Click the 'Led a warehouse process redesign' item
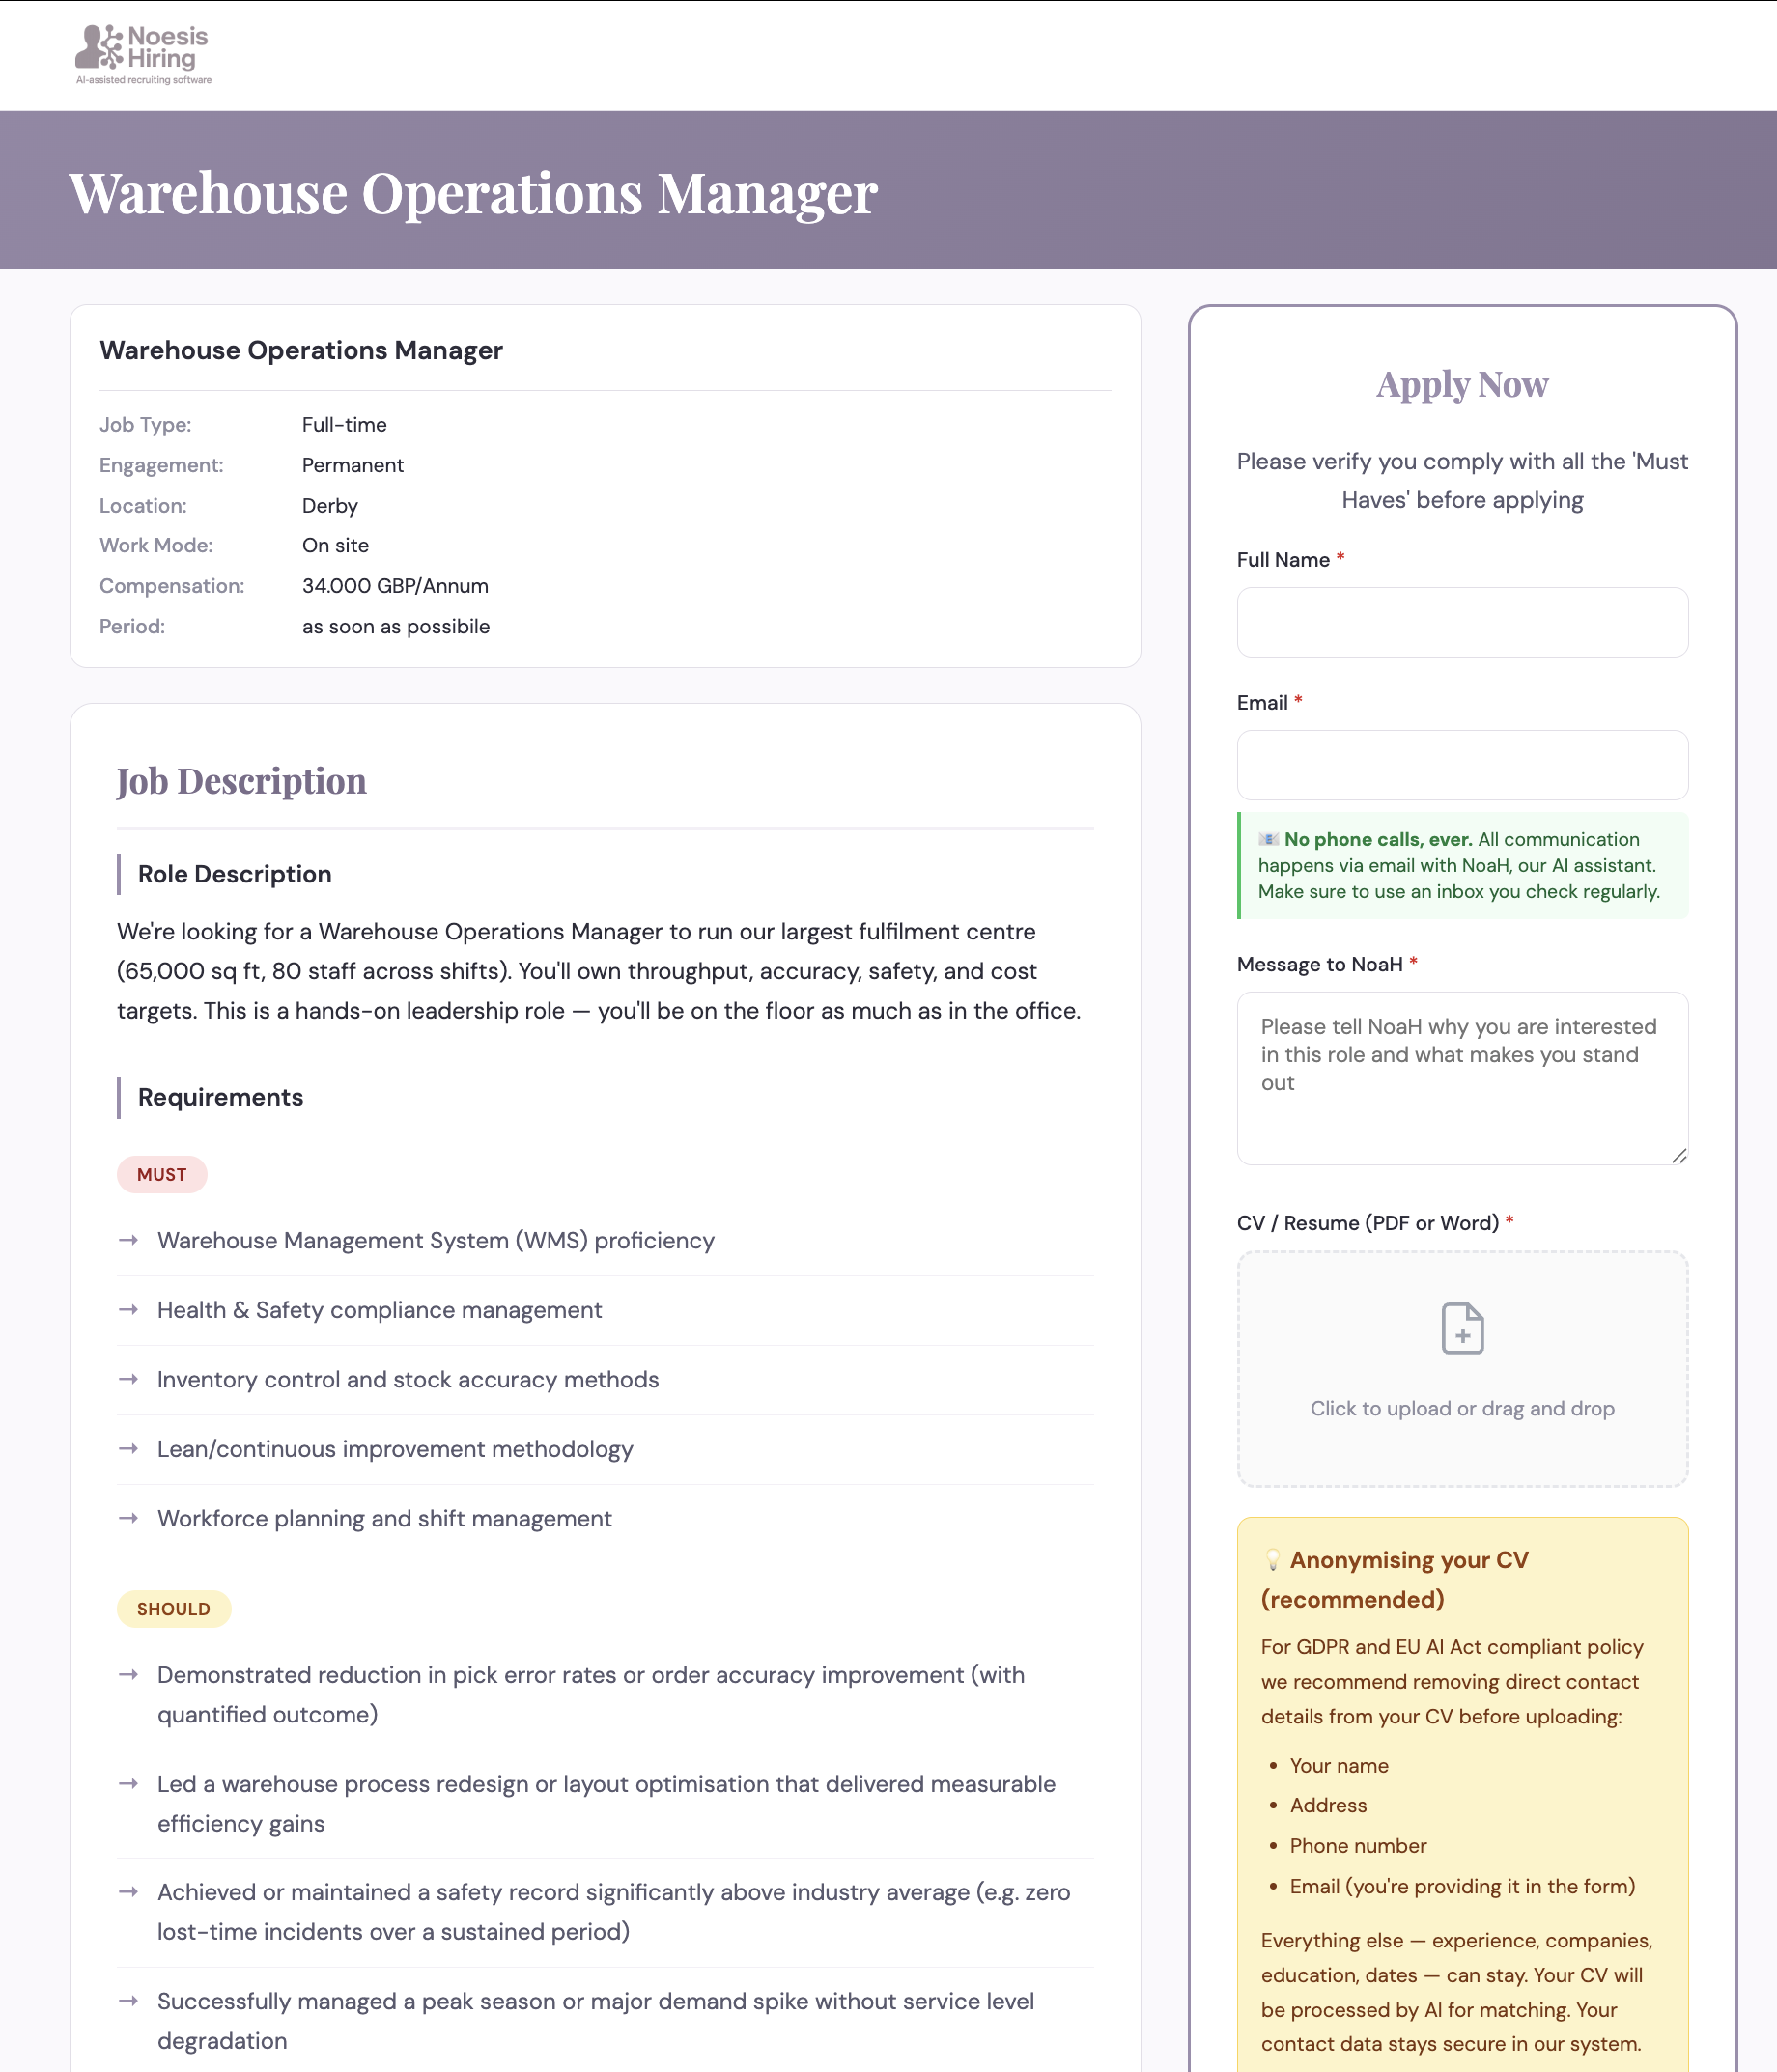This screenshot has height=2072, width=1777. [606, 1803]
